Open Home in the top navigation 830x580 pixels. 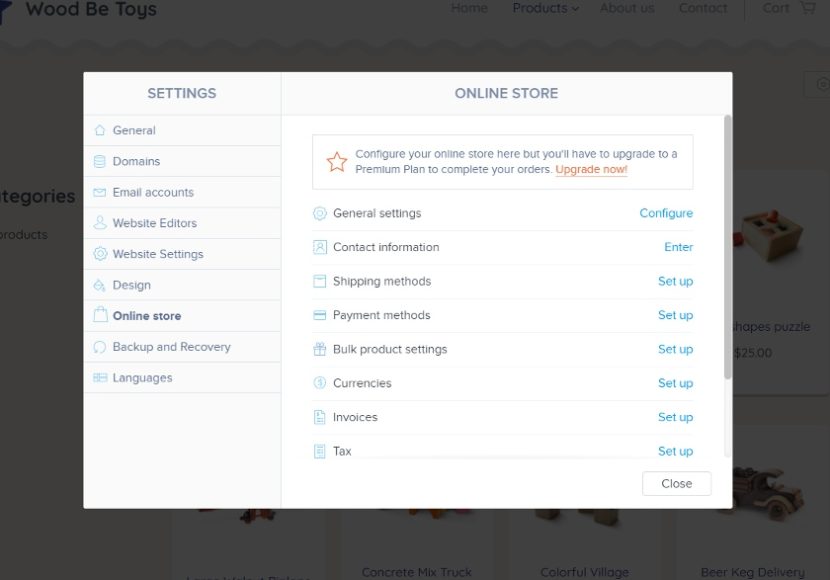tap(469, 8)
